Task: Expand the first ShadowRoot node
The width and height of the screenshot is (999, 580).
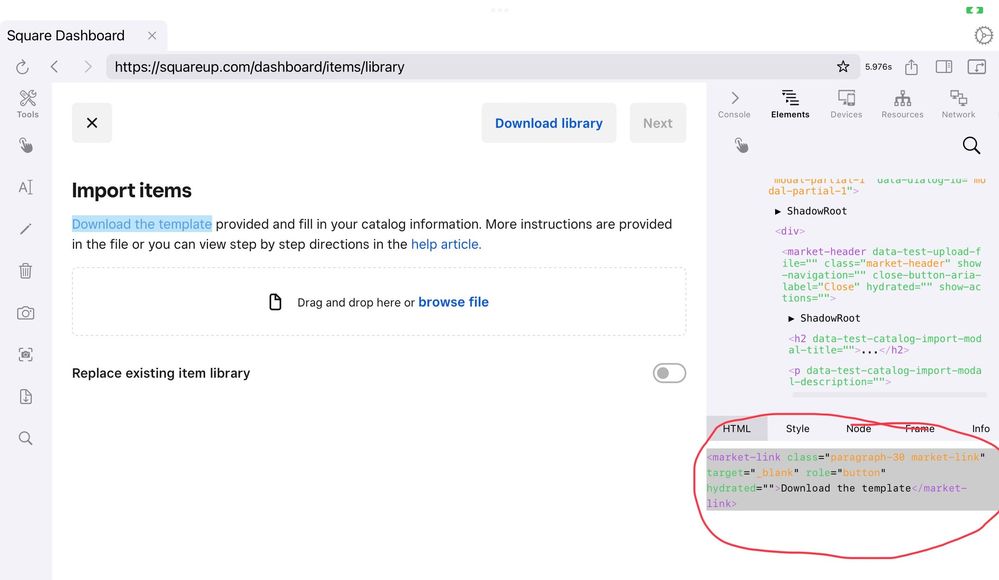Action: [x=779, y=211]
